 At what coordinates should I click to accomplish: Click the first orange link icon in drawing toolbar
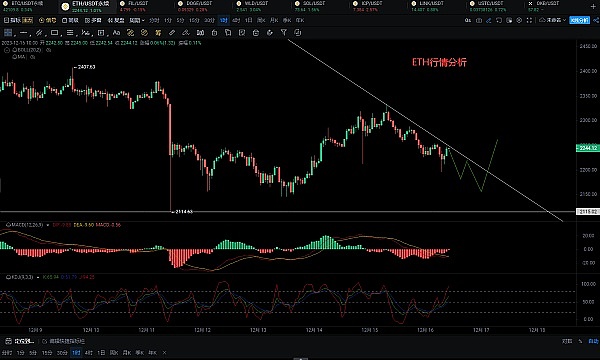(x=130, y=33)
